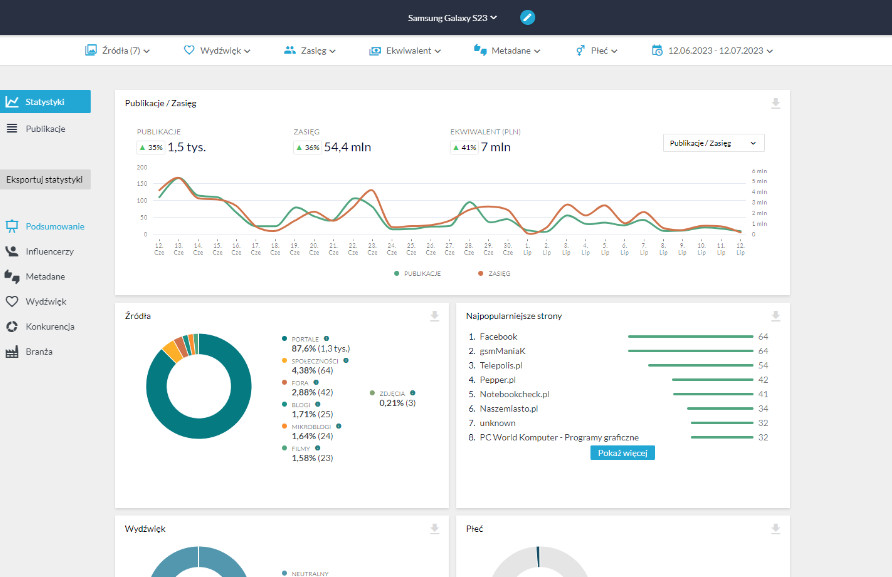892x577 pixels.
Task: Click the Ekwiwalent money icon
Action: [x=374, y=51]
